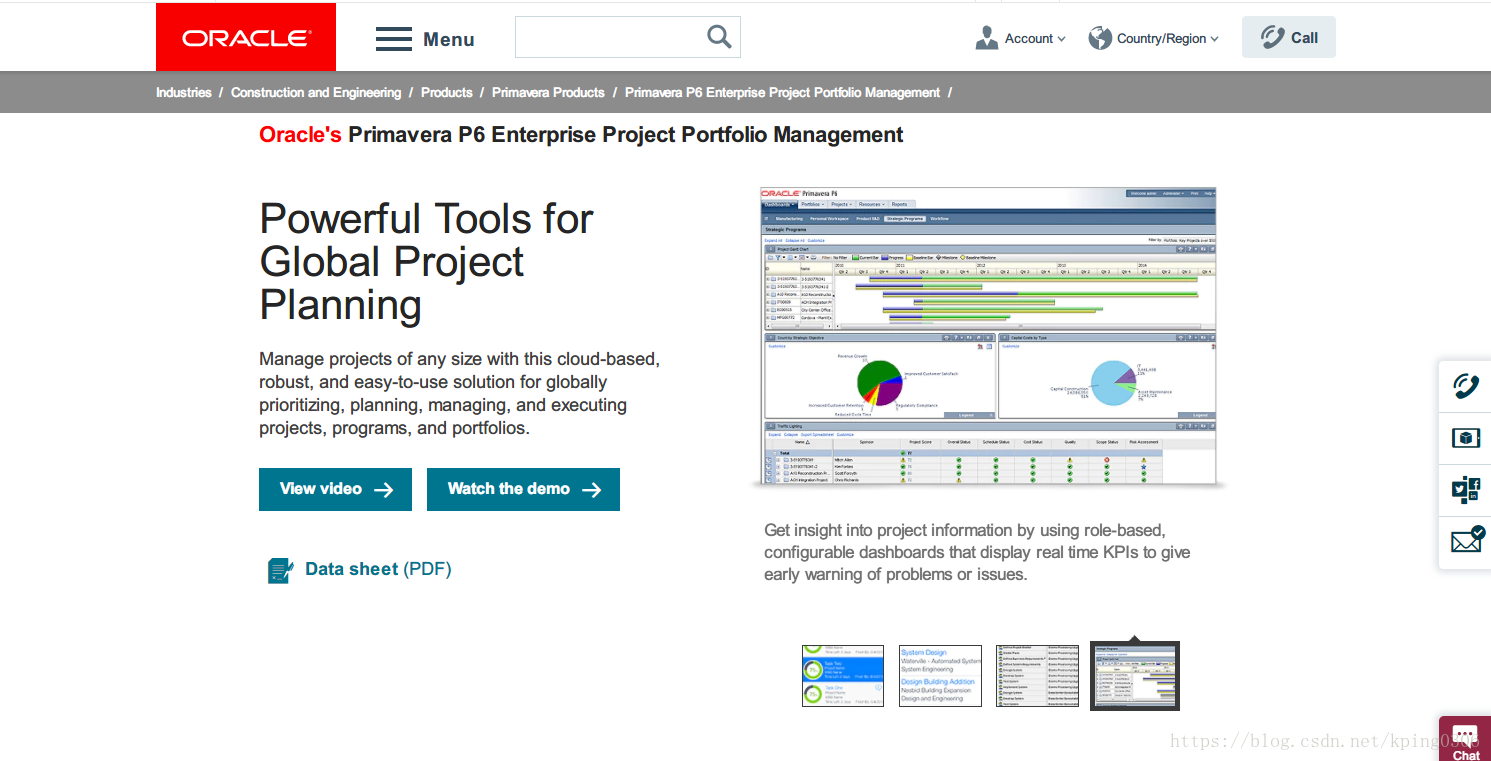The image size is (1491, 761).
Task: Click the large Primavera P6 dashboard screenshot
Action: (x=988, y=336)
